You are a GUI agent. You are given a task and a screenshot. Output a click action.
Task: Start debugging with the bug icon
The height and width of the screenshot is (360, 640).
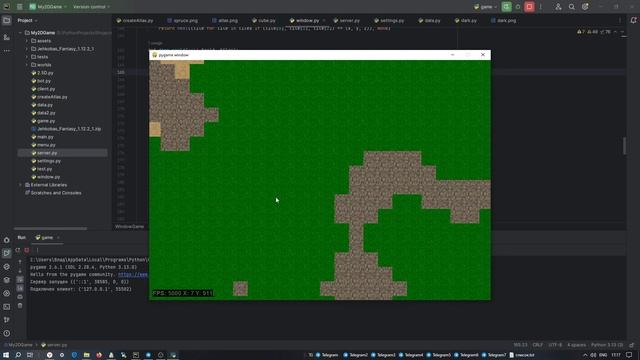pyautogui.click(x=518, y=7)
